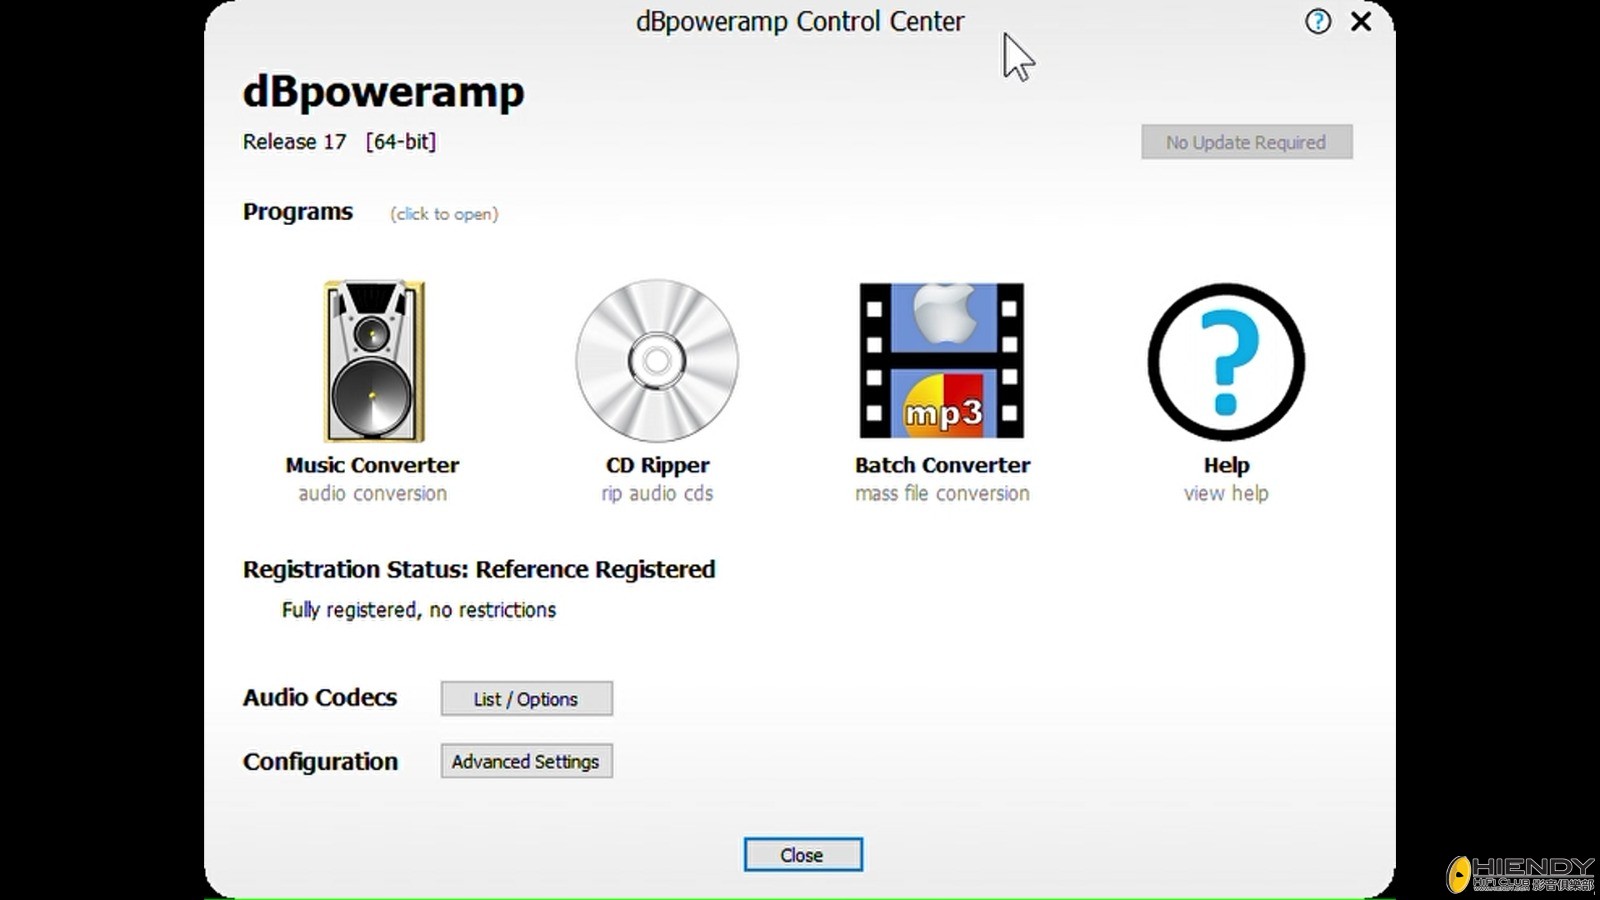Select the 'CD Ripper' program label
Viewport: 1600px width, 900px height.
[657, 465]
